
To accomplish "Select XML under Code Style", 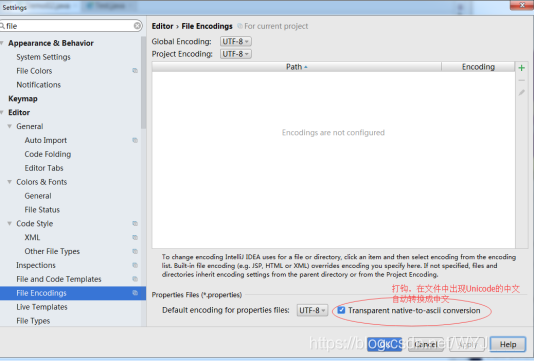I will [x=32, y=237].
